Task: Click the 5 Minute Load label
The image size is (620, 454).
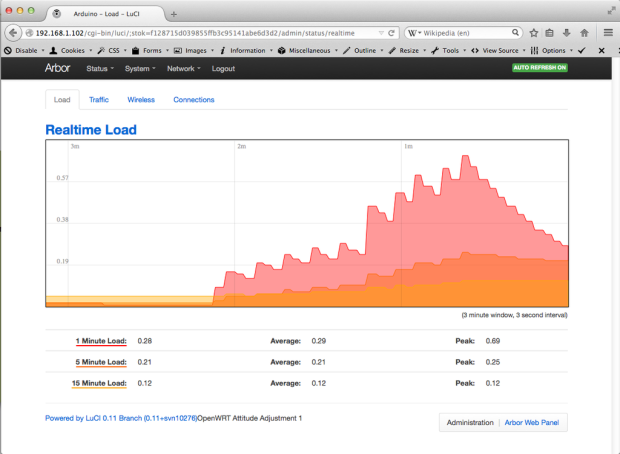Action: [x=101, y=362]
